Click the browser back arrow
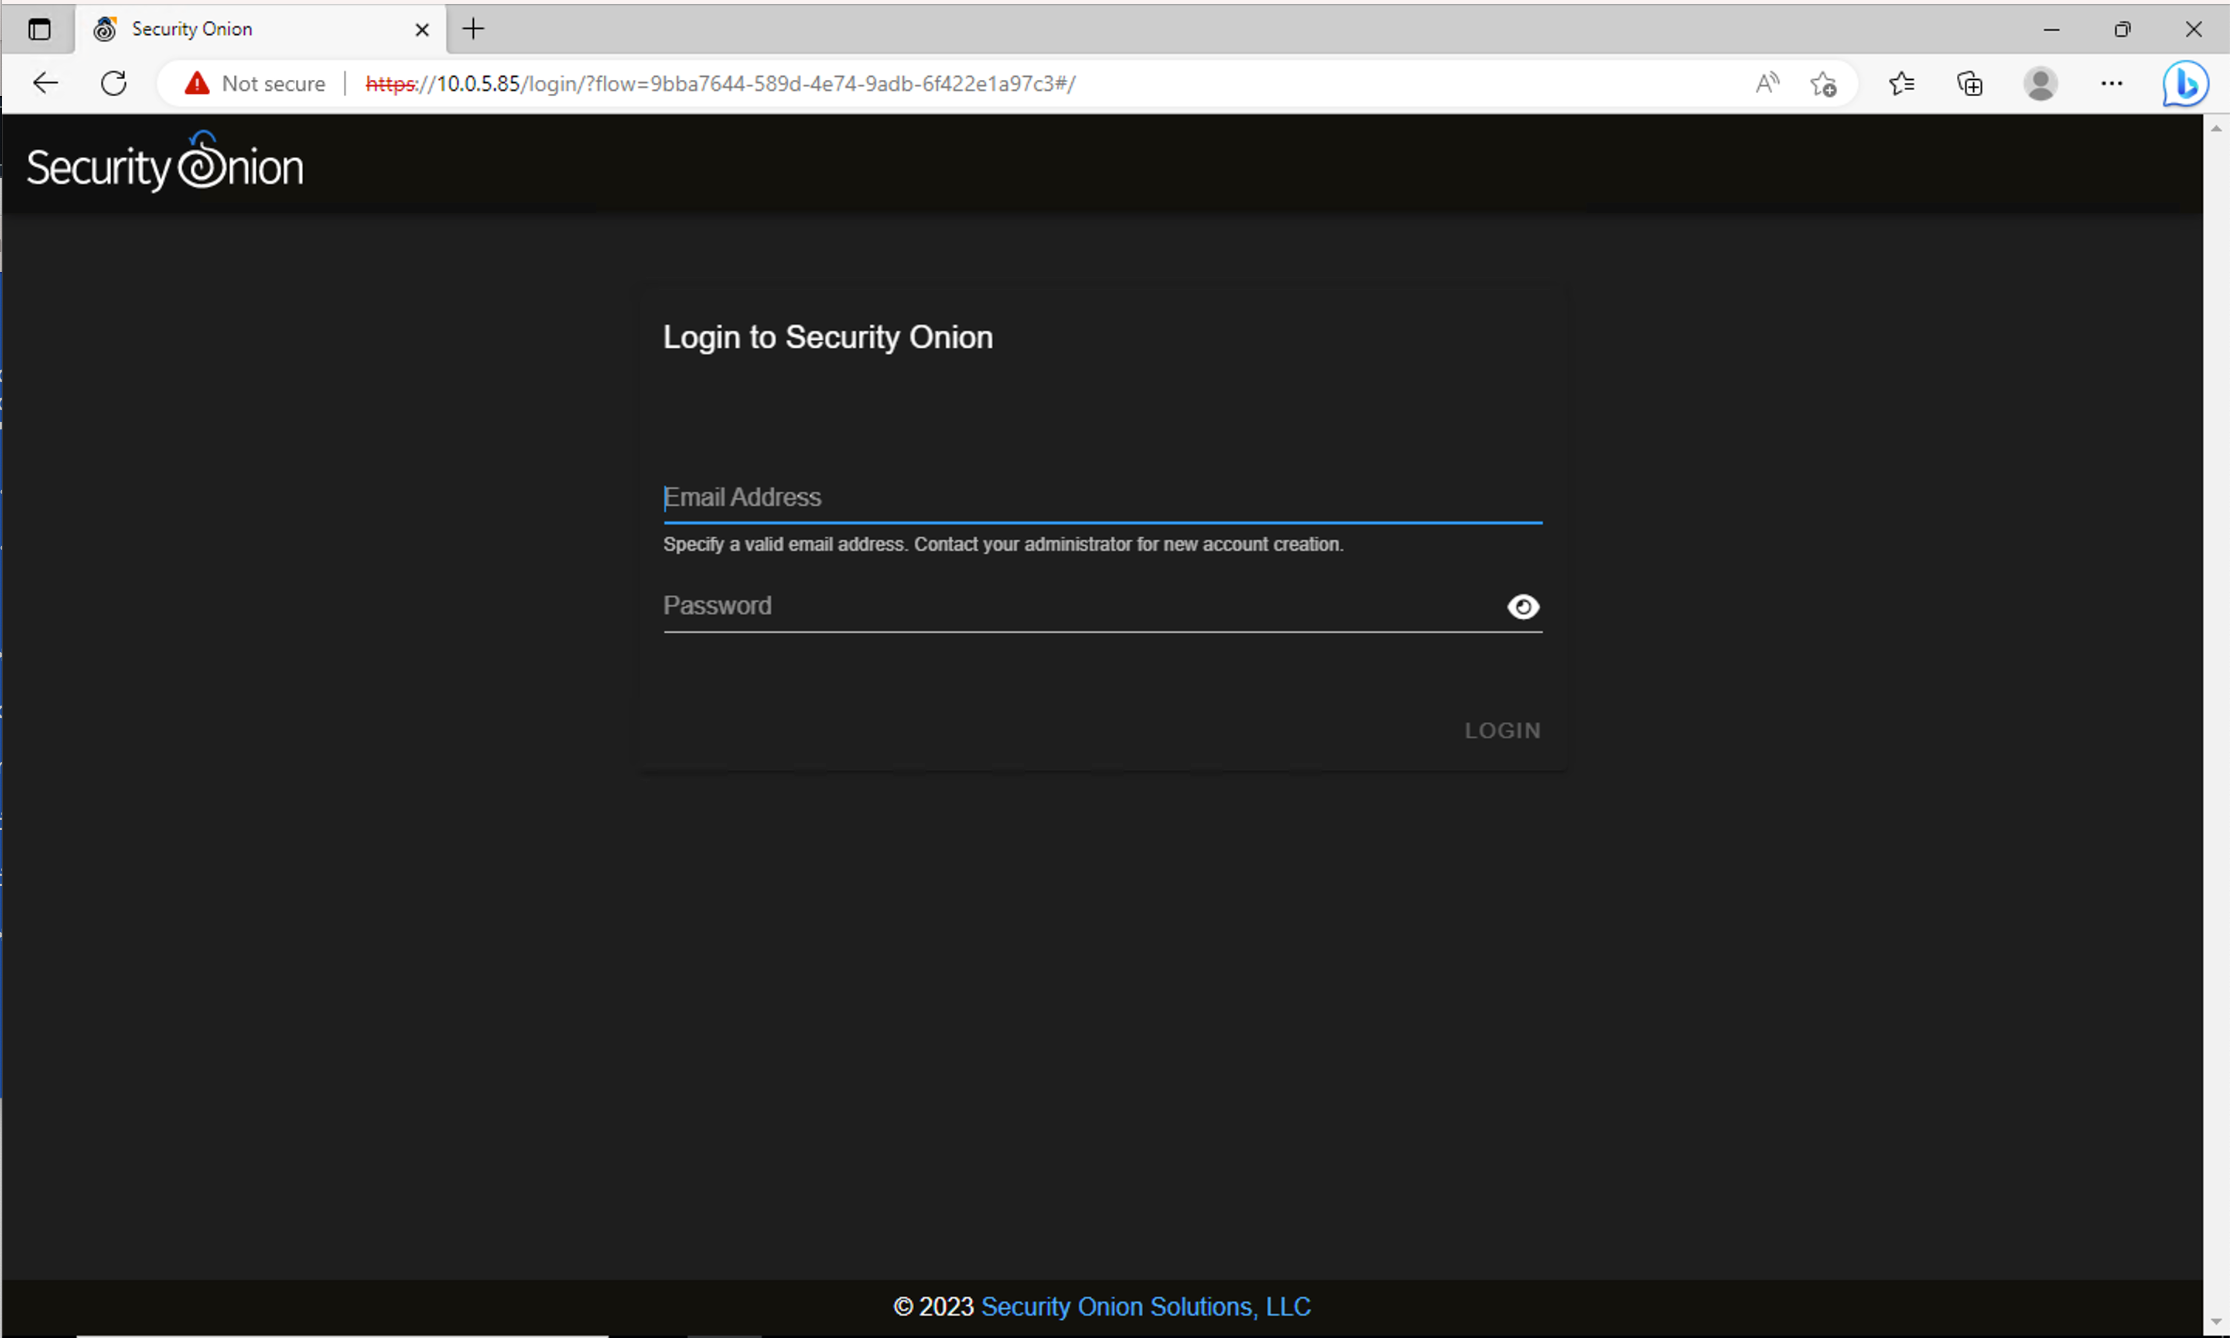The image size is (2230, 1338). [46, 83]
